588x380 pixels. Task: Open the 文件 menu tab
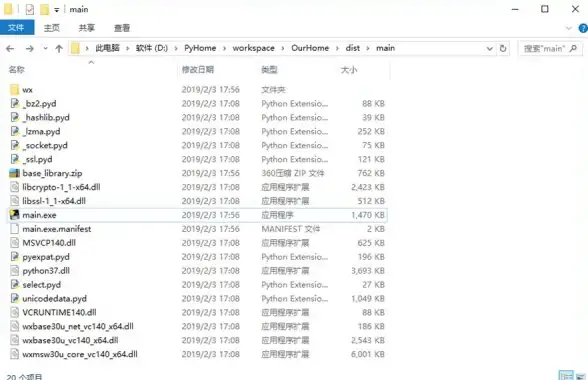[17, 28]
